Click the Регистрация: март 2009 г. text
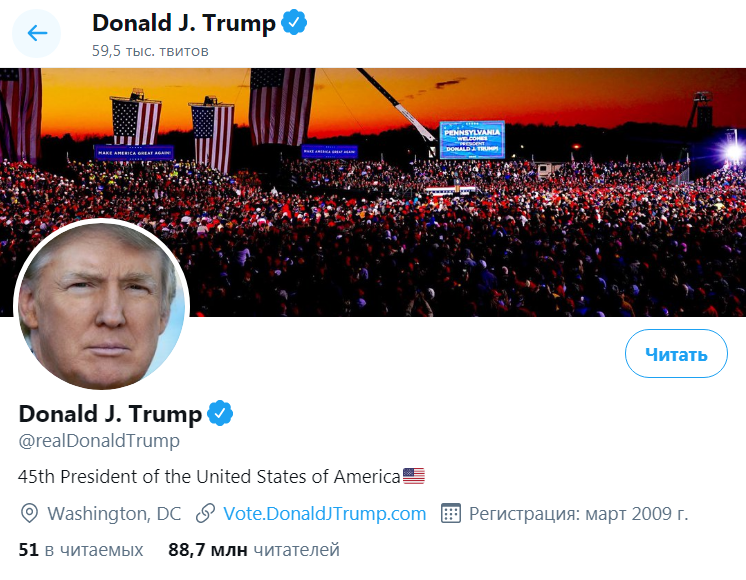The image size is (746, 580). pos(579,514)
